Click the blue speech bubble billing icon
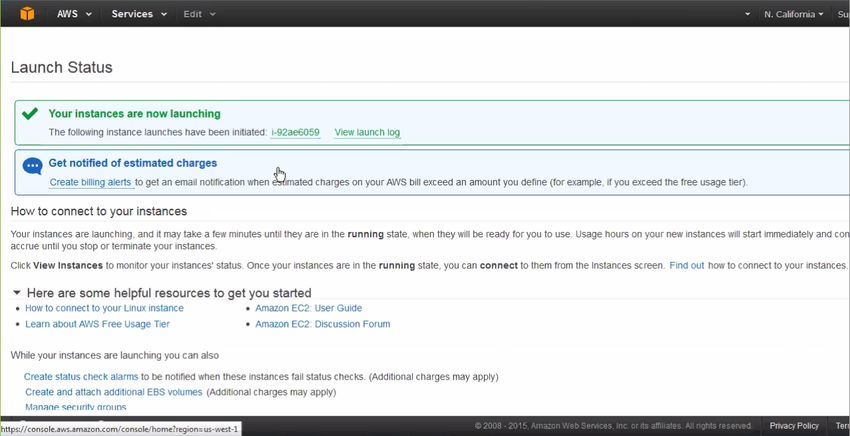 pos(33,166)
